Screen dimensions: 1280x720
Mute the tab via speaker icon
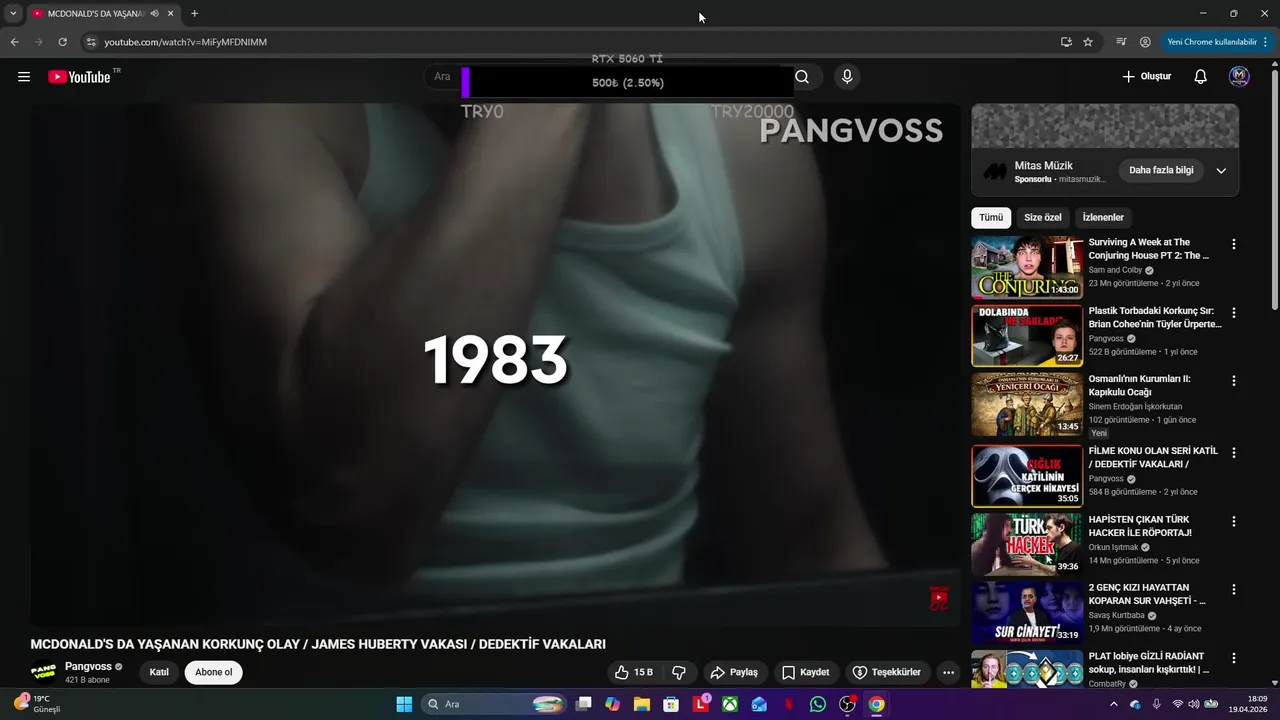154,14
